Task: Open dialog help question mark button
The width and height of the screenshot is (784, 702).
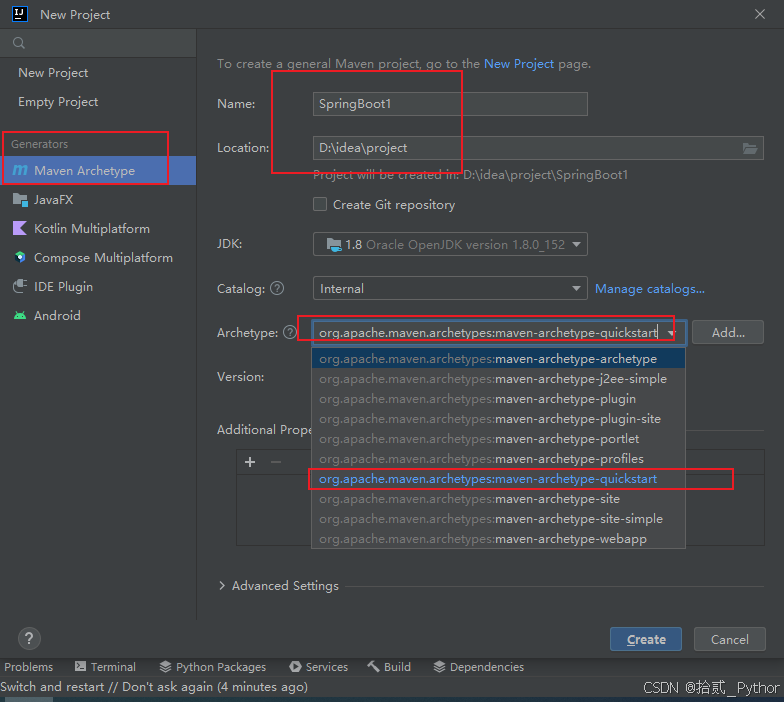Action: [x=29, y=638]
